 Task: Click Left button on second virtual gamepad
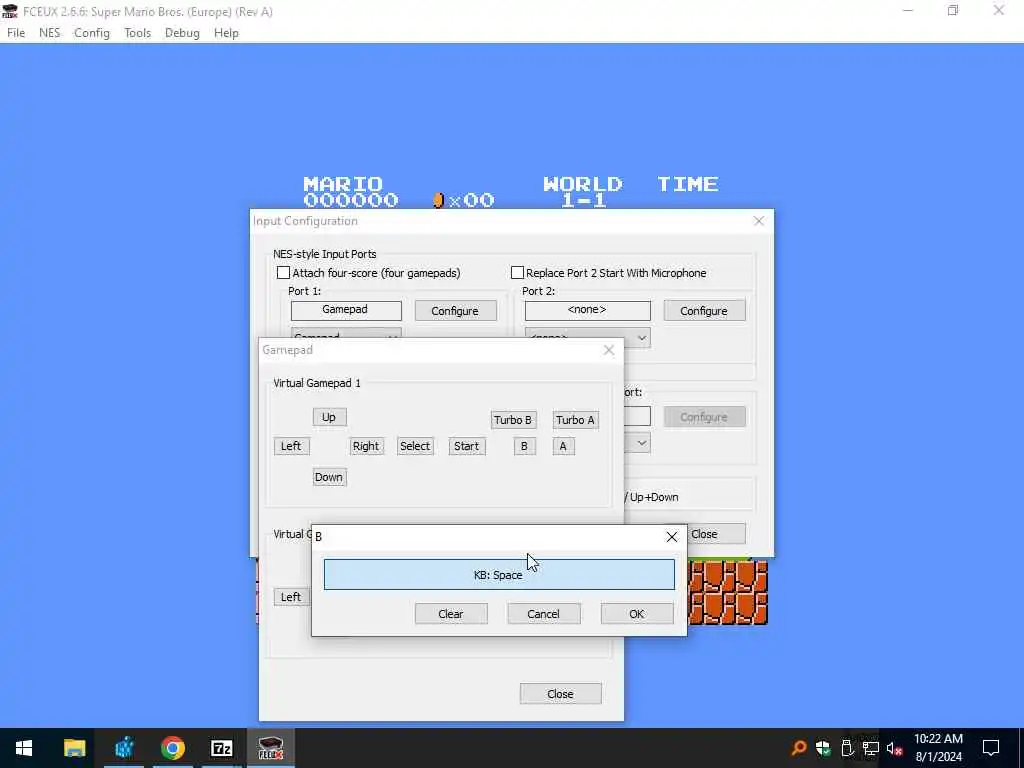pos(291,597)
